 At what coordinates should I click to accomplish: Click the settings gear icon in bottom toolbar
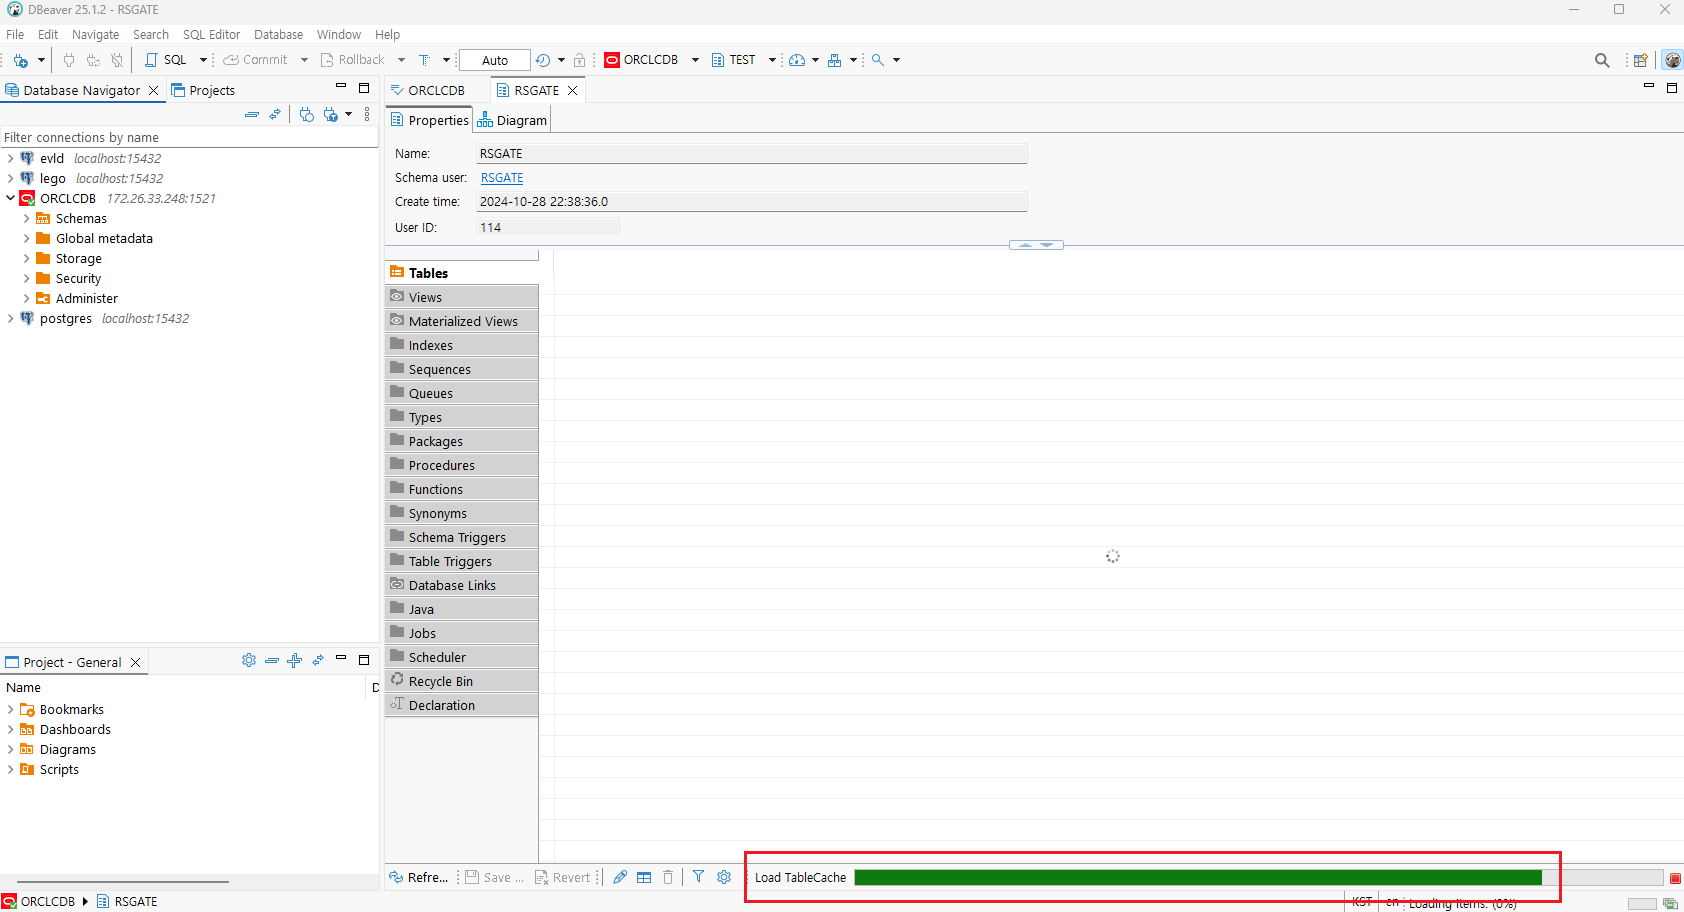[x=724, y=877]
